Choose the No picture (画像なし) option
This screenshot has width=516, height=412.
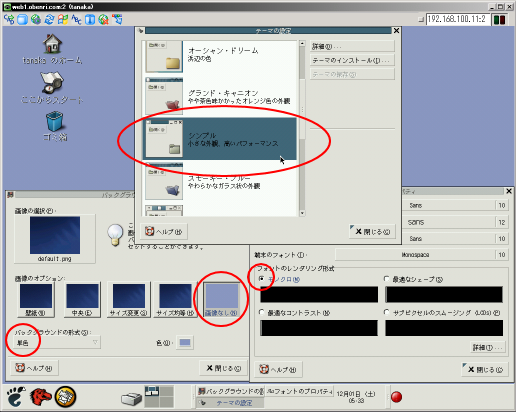pyautogui.click(x=221, y=299)
